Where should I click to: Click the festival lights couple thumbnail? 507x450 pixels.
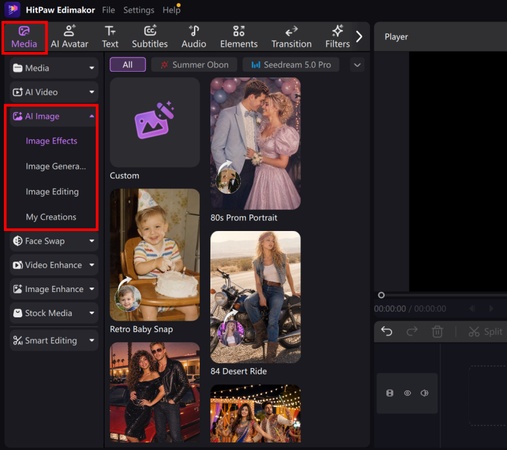(x=255, y=414)
